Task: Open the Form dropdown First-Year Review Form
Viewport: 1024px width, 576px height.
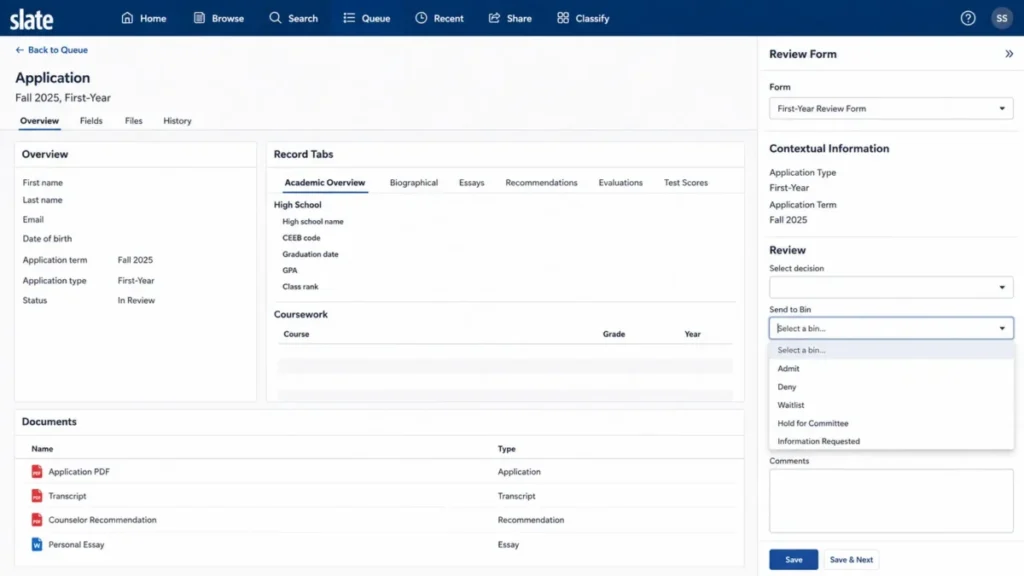Action: 891,108
